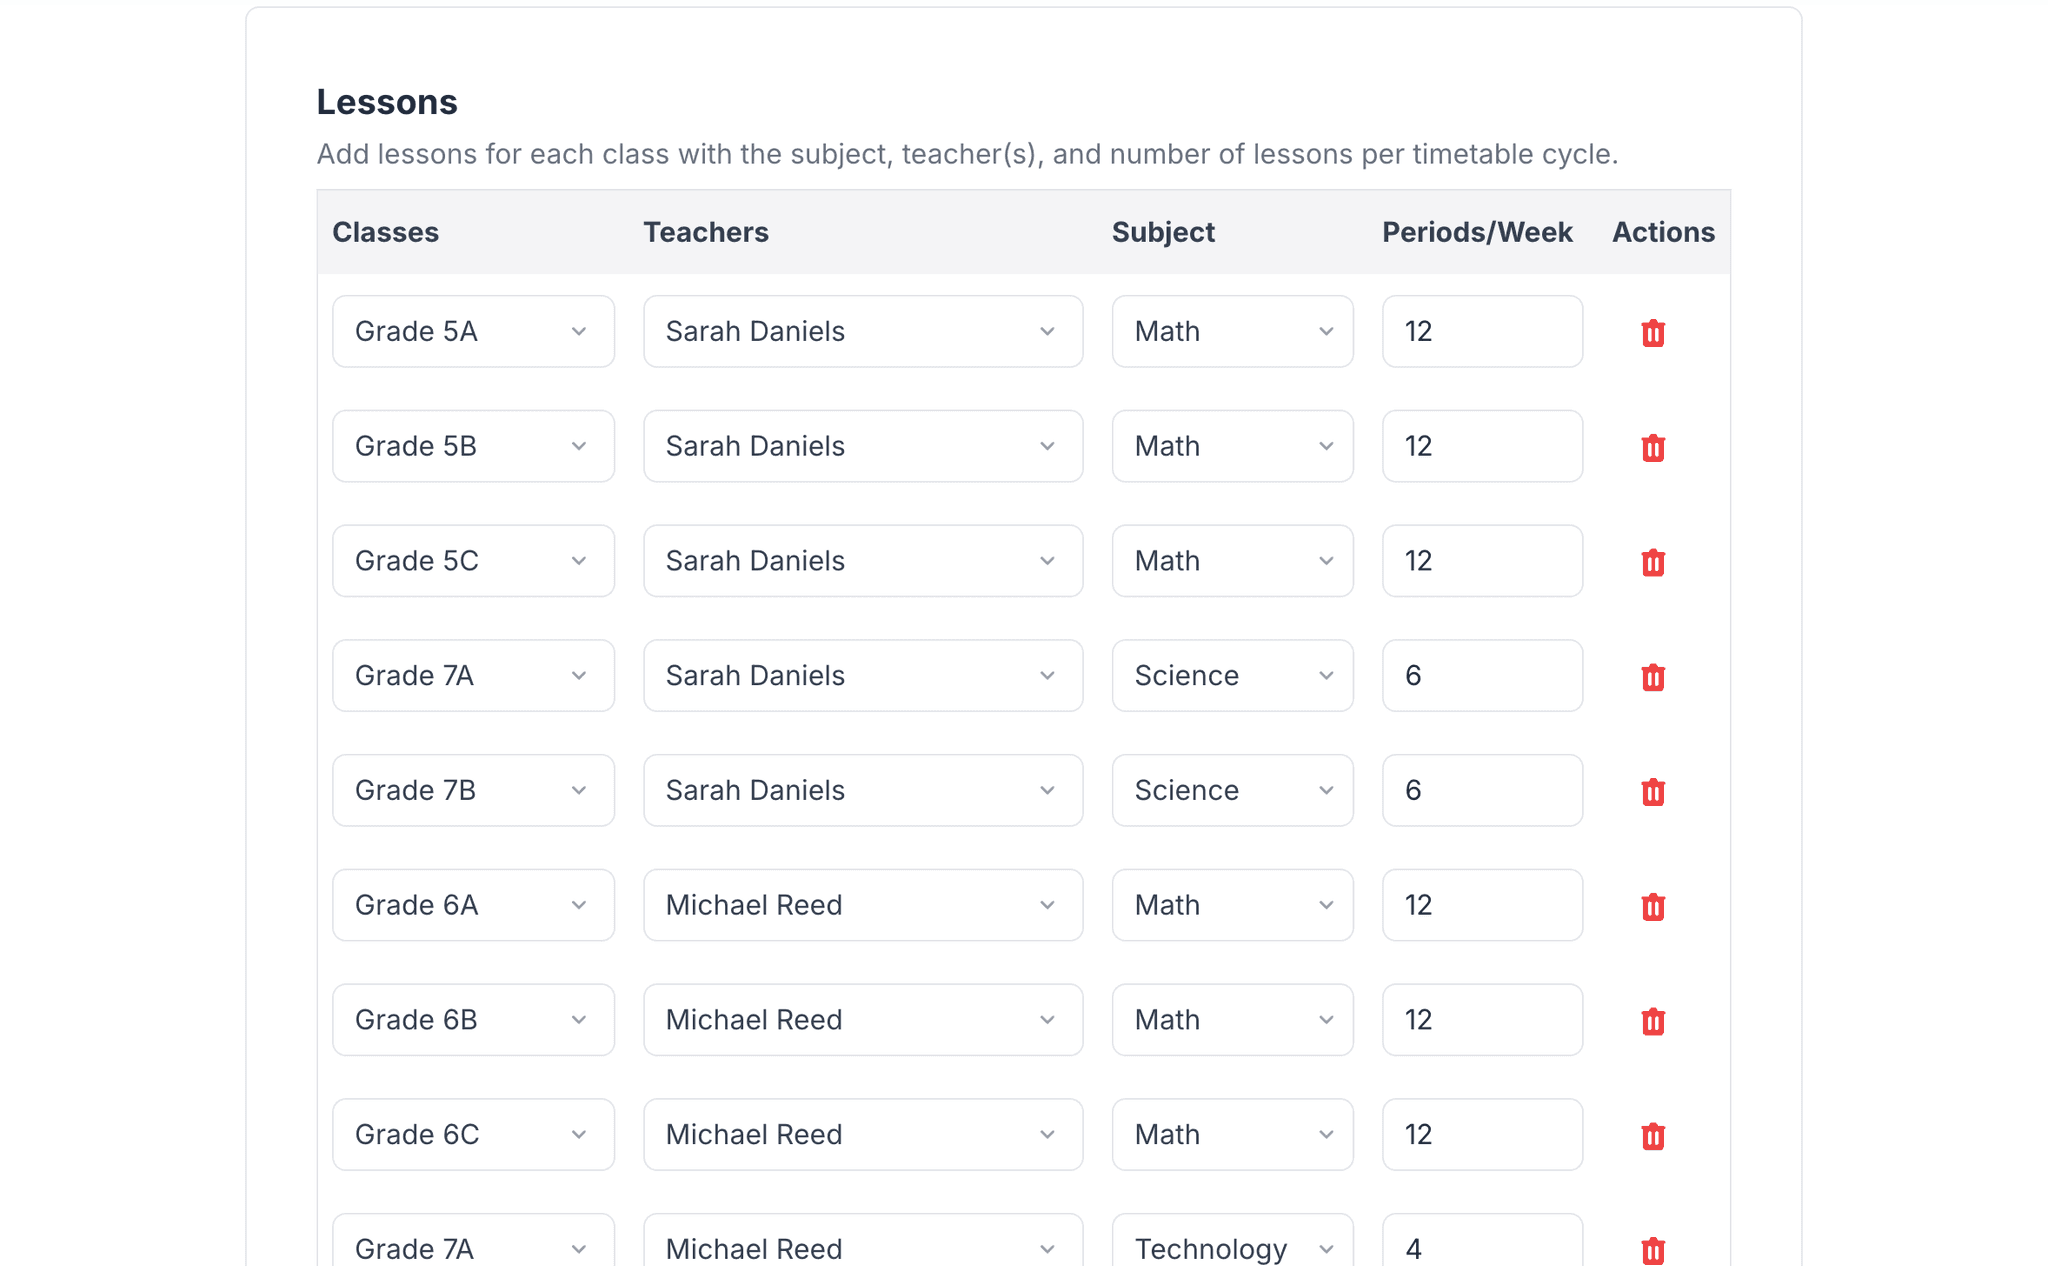Open the Science subject dropdown for Grade 7B
The height and width of the screenshot is (1266, 2048).
click(x=1231, y=791)
